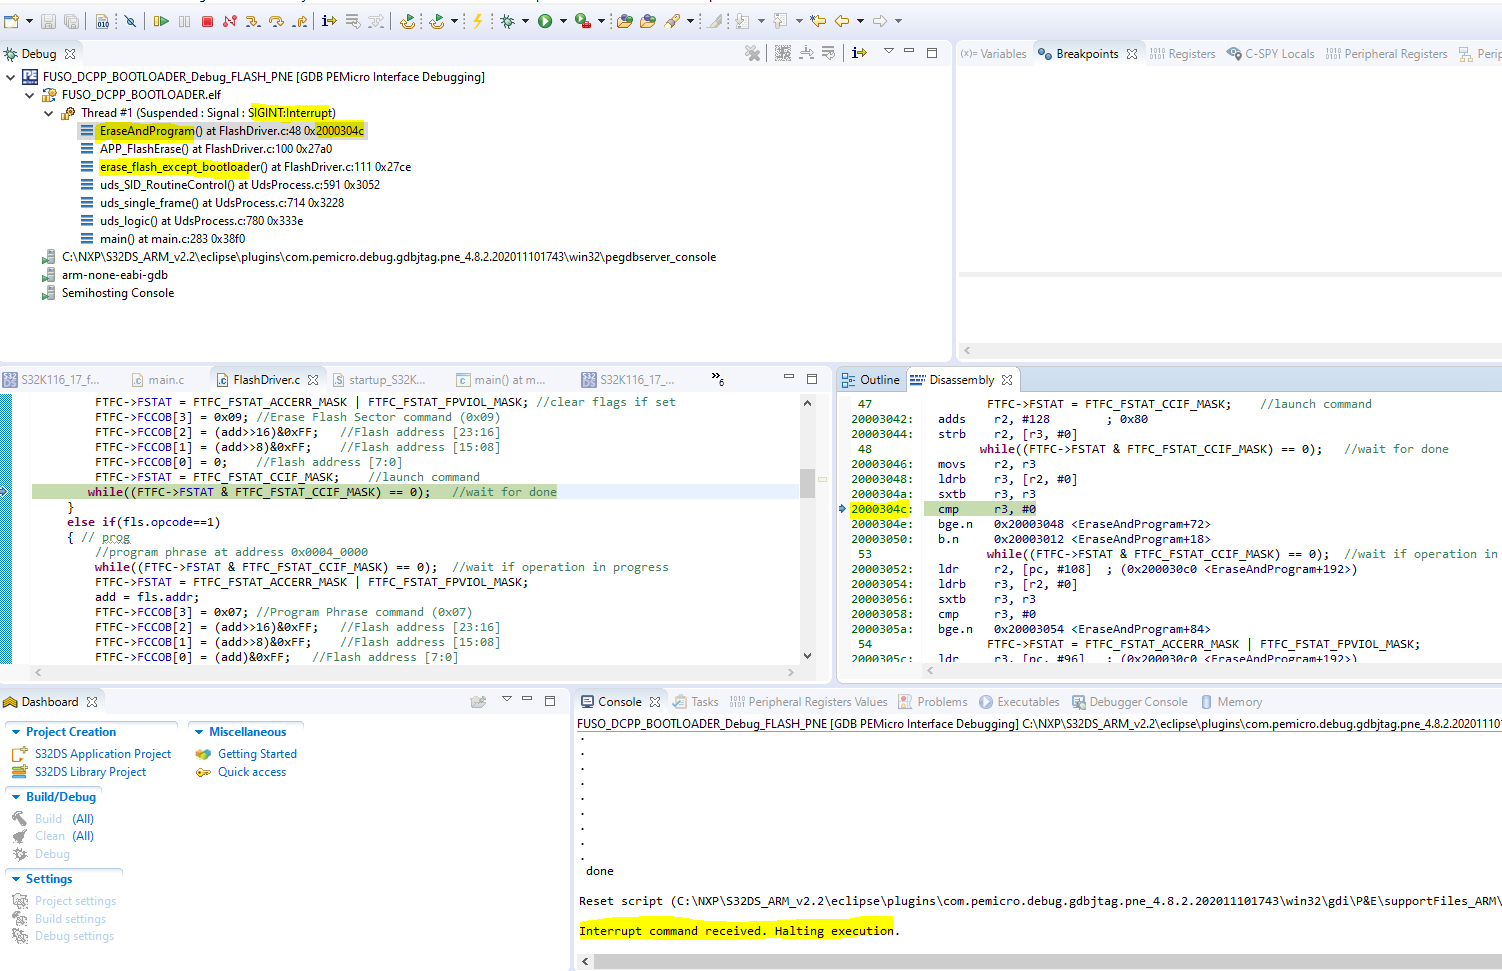Click the Disconnect debug icon

pyautogui.click(x=230, y=21)
